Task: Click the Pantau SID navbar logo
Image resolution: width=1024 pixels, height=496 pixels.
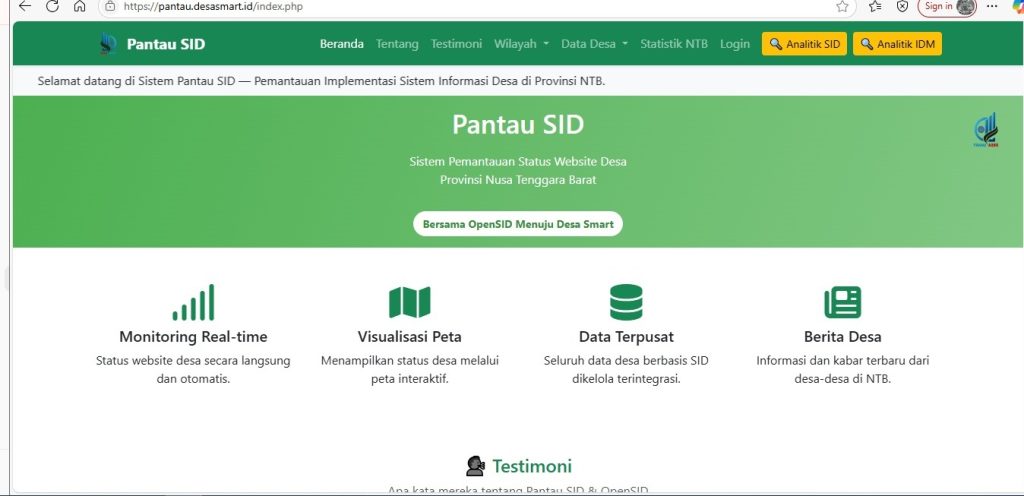Action: pos(108,44)
